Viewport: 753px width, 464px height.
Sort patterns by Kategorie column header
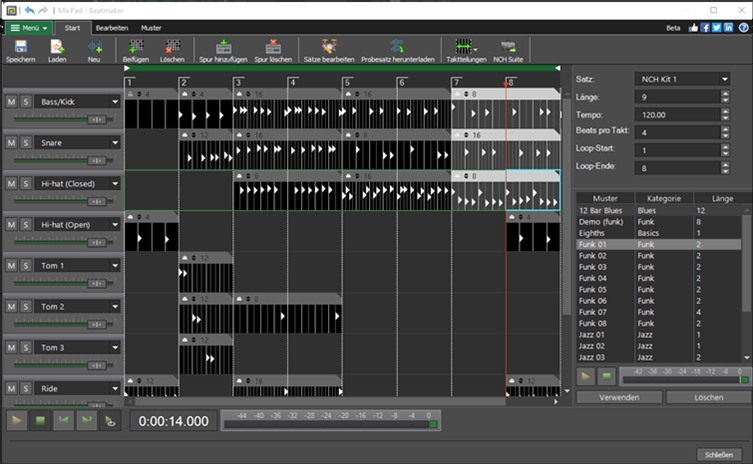[664, 198]
